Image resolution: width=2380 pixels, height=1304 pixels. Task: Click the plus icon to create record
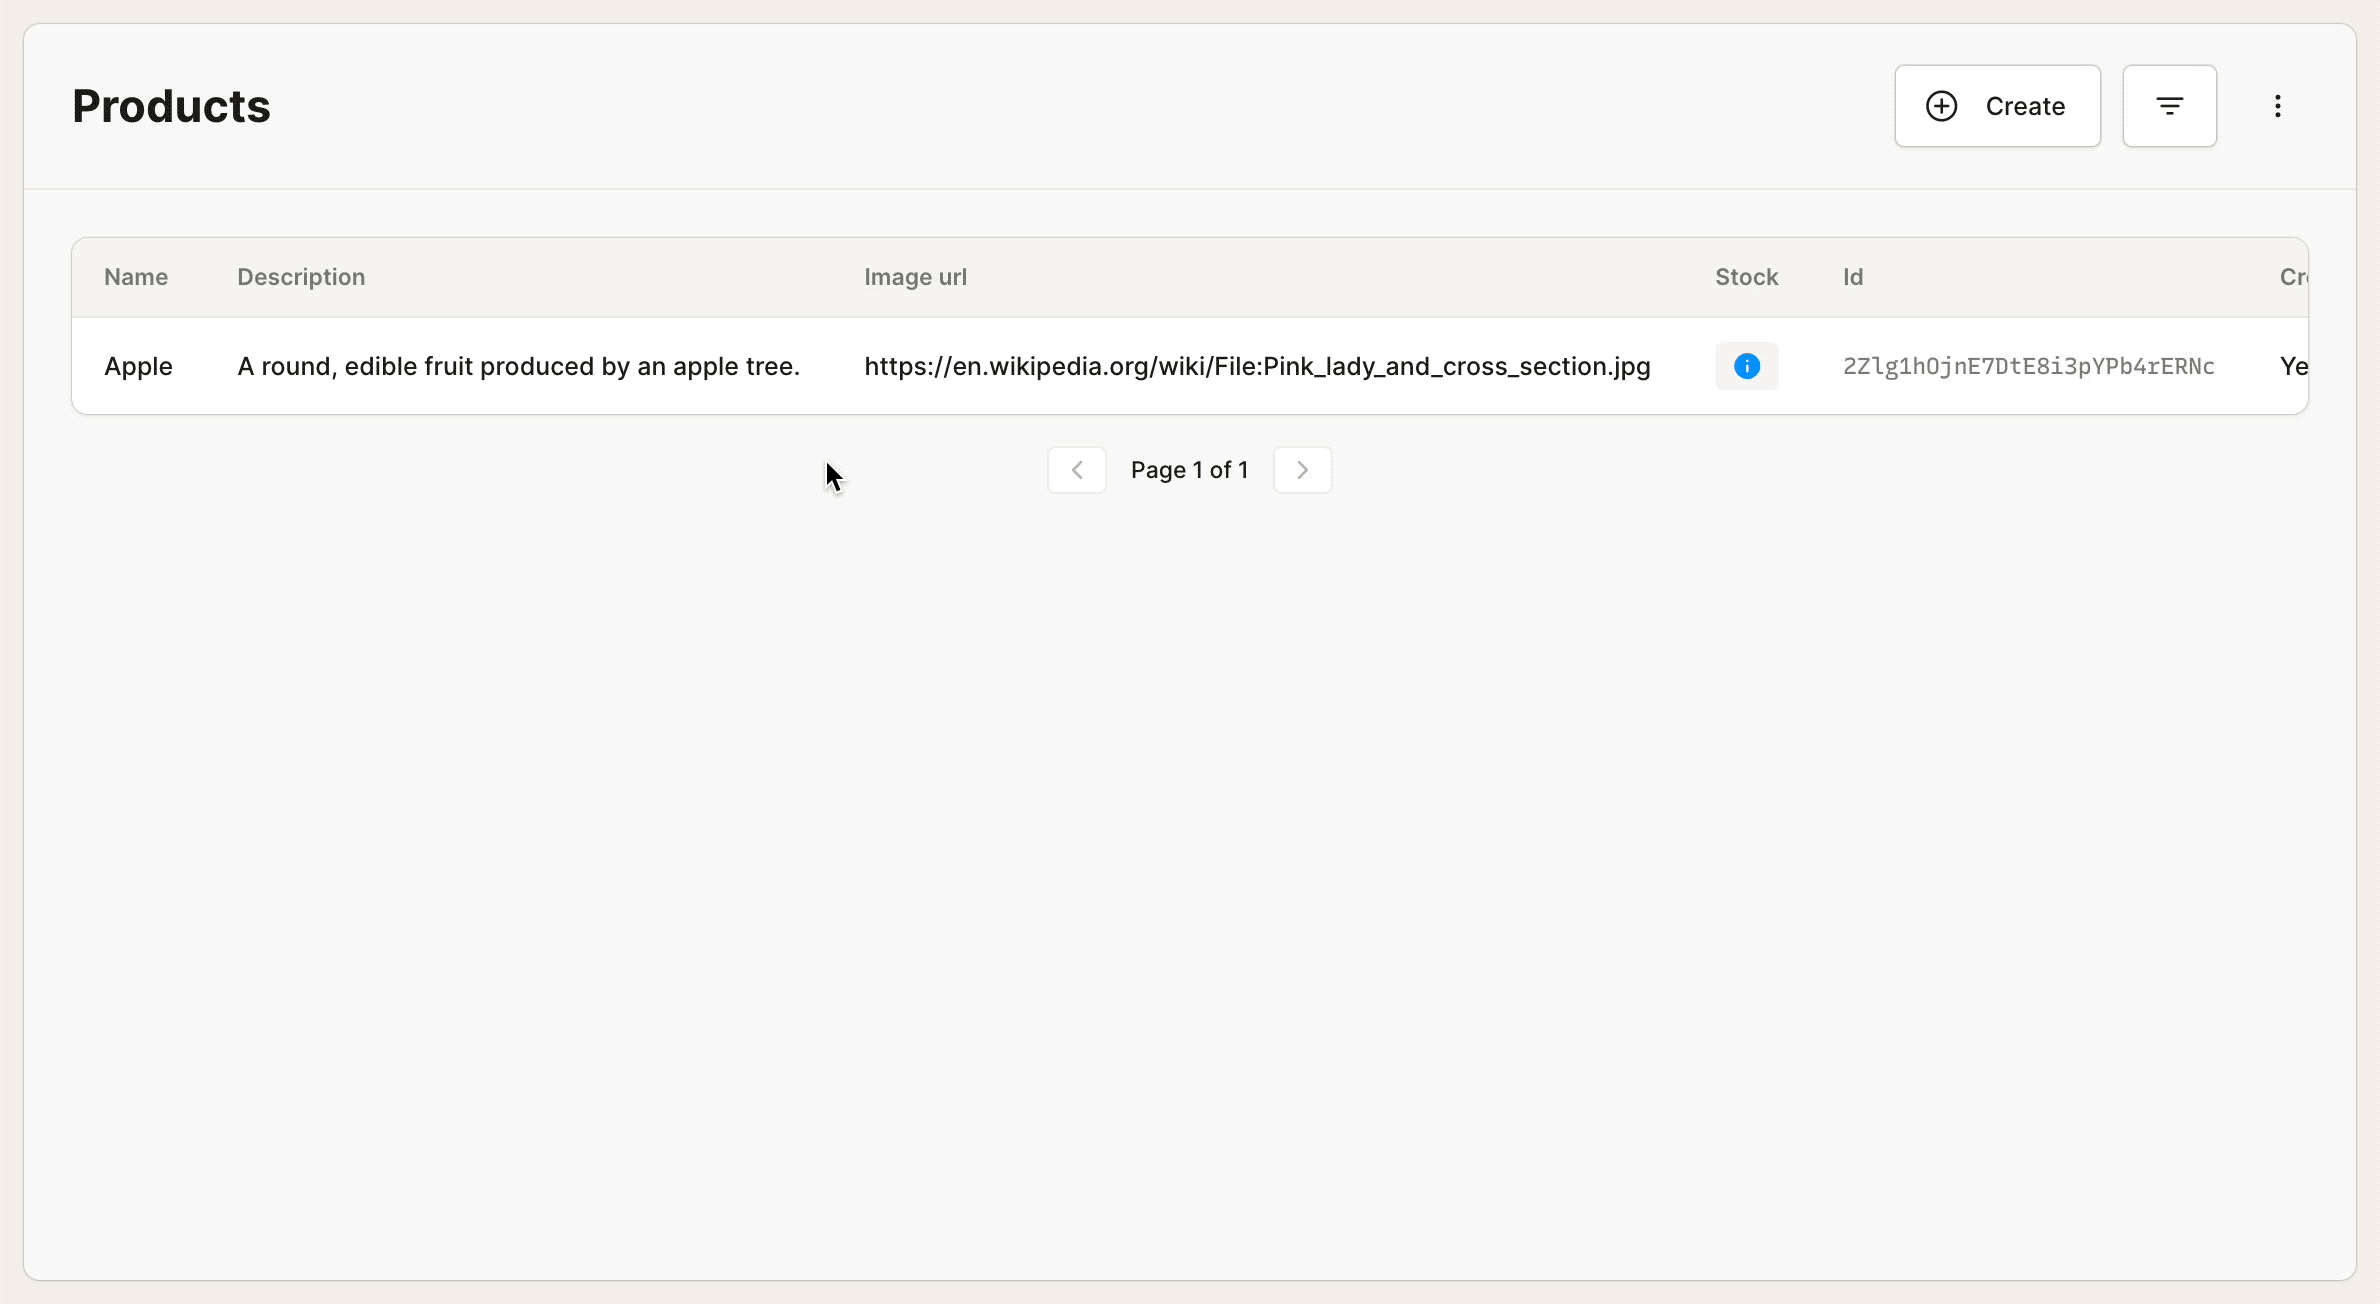click(x=1943, y=104)
